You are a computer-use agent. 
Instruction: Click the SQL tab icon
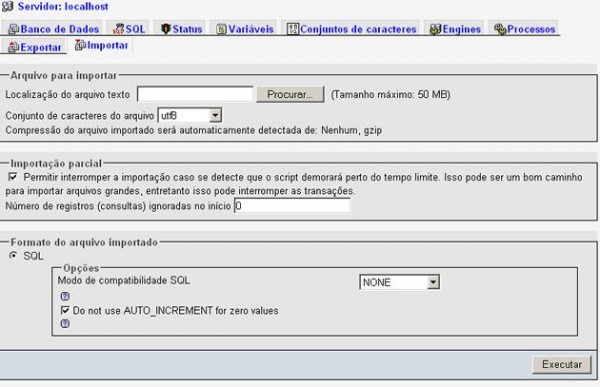pyautogui.click(x=119, y=29)
